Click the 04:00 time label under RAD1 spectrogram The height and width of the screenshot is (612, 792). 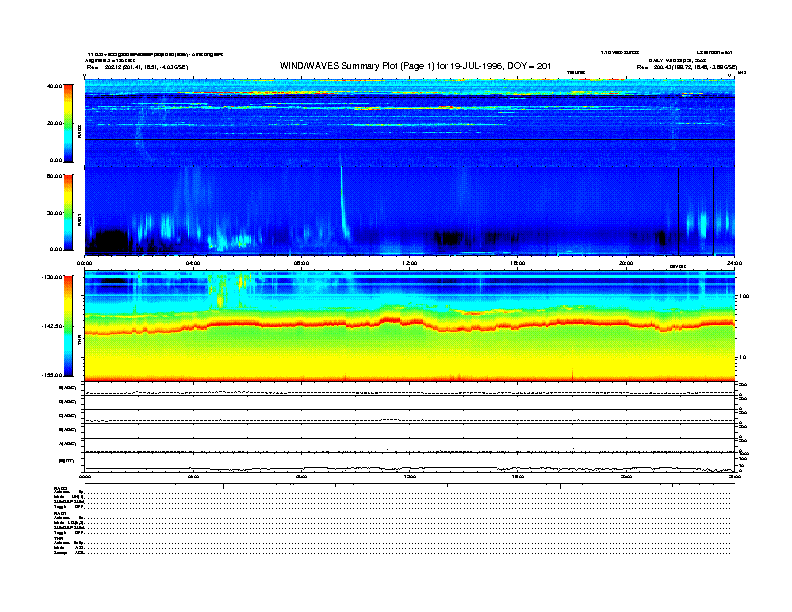193,263
